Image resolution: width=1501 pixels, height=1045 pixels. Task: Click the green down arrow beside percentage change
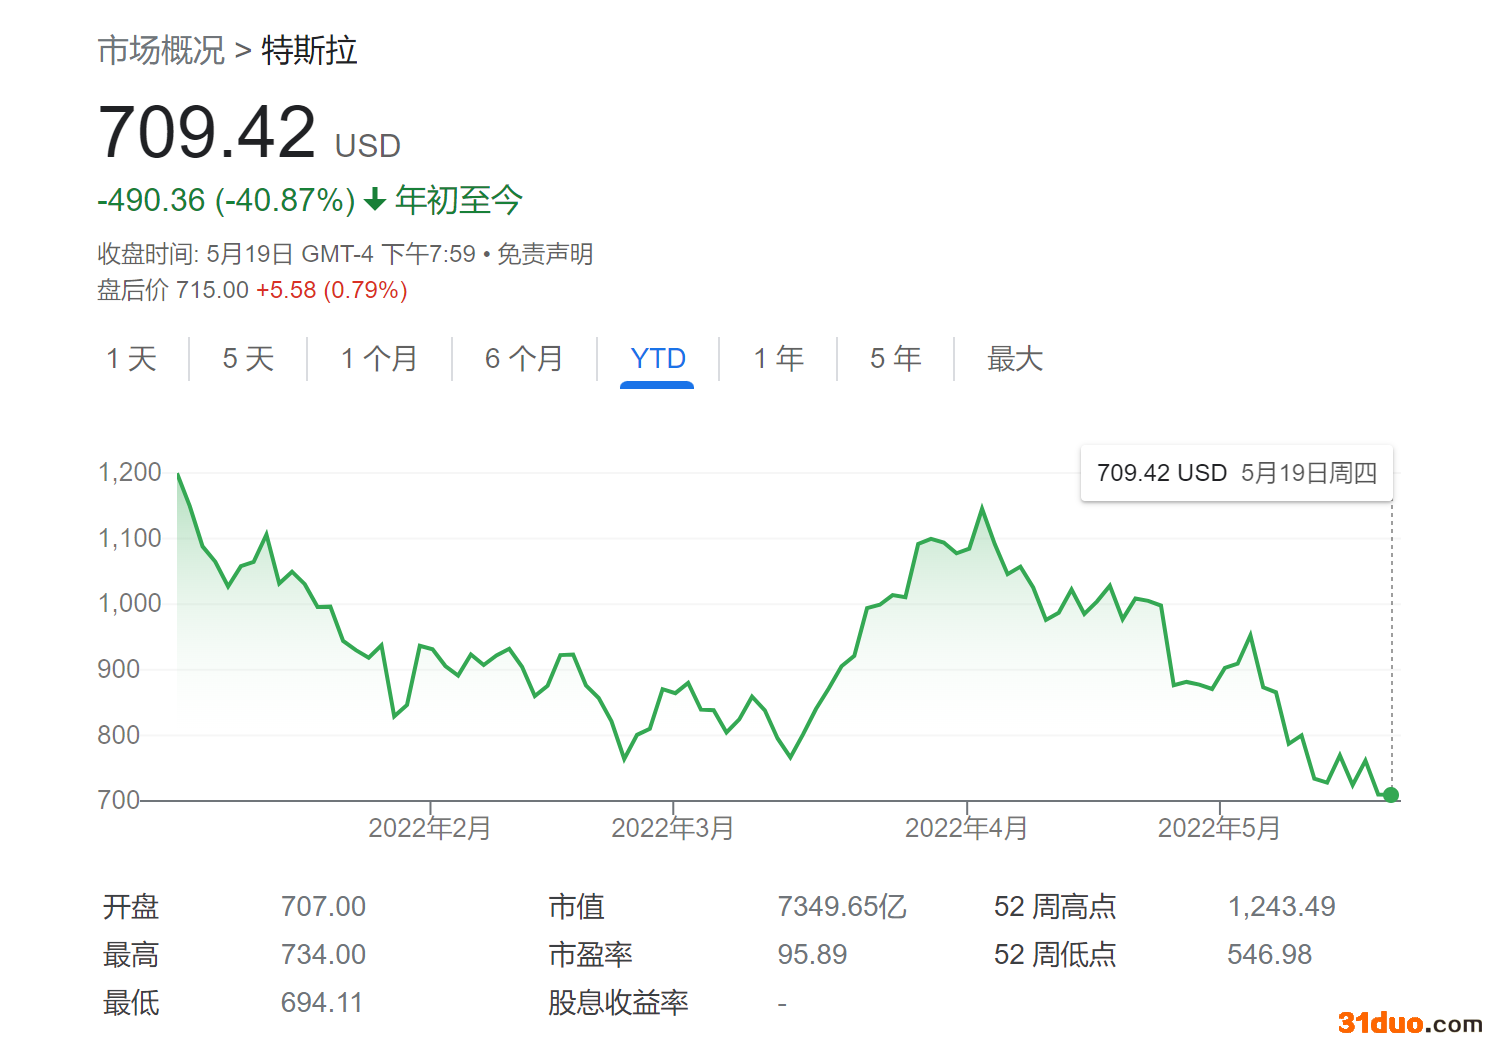(x=375, y=200)
